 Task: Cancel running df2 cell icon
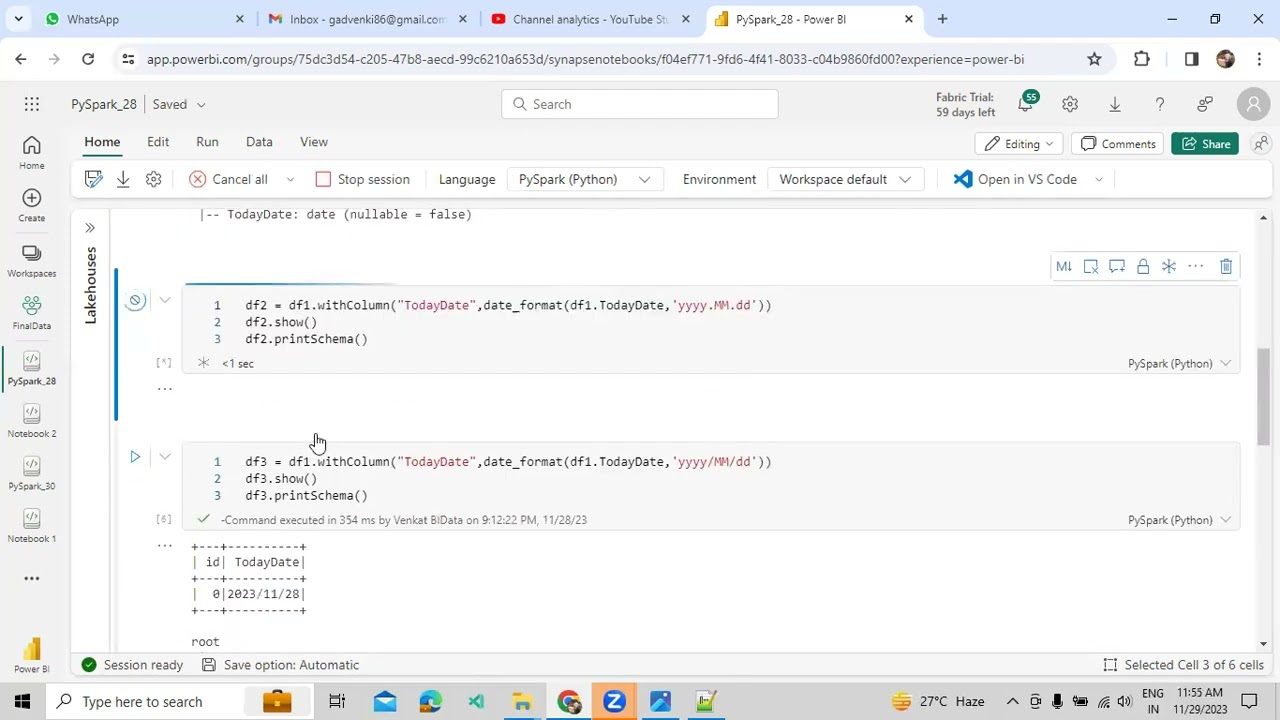(x=135, y=300)
